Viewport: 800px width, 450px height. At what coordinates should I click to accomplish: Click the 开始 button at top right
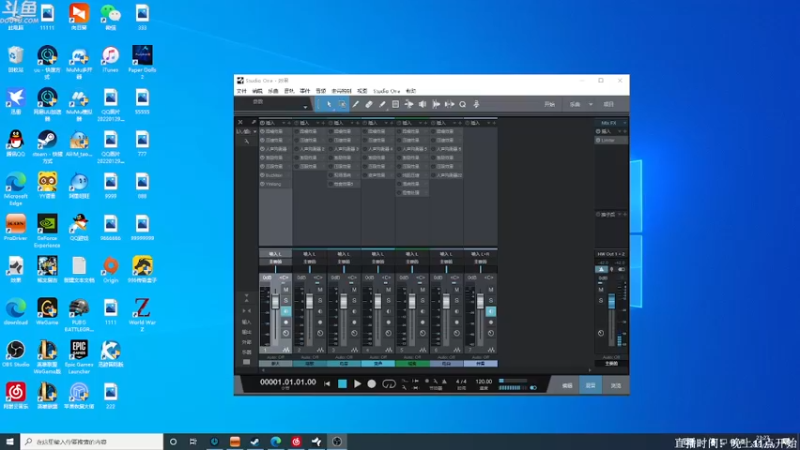click(549, 104)
